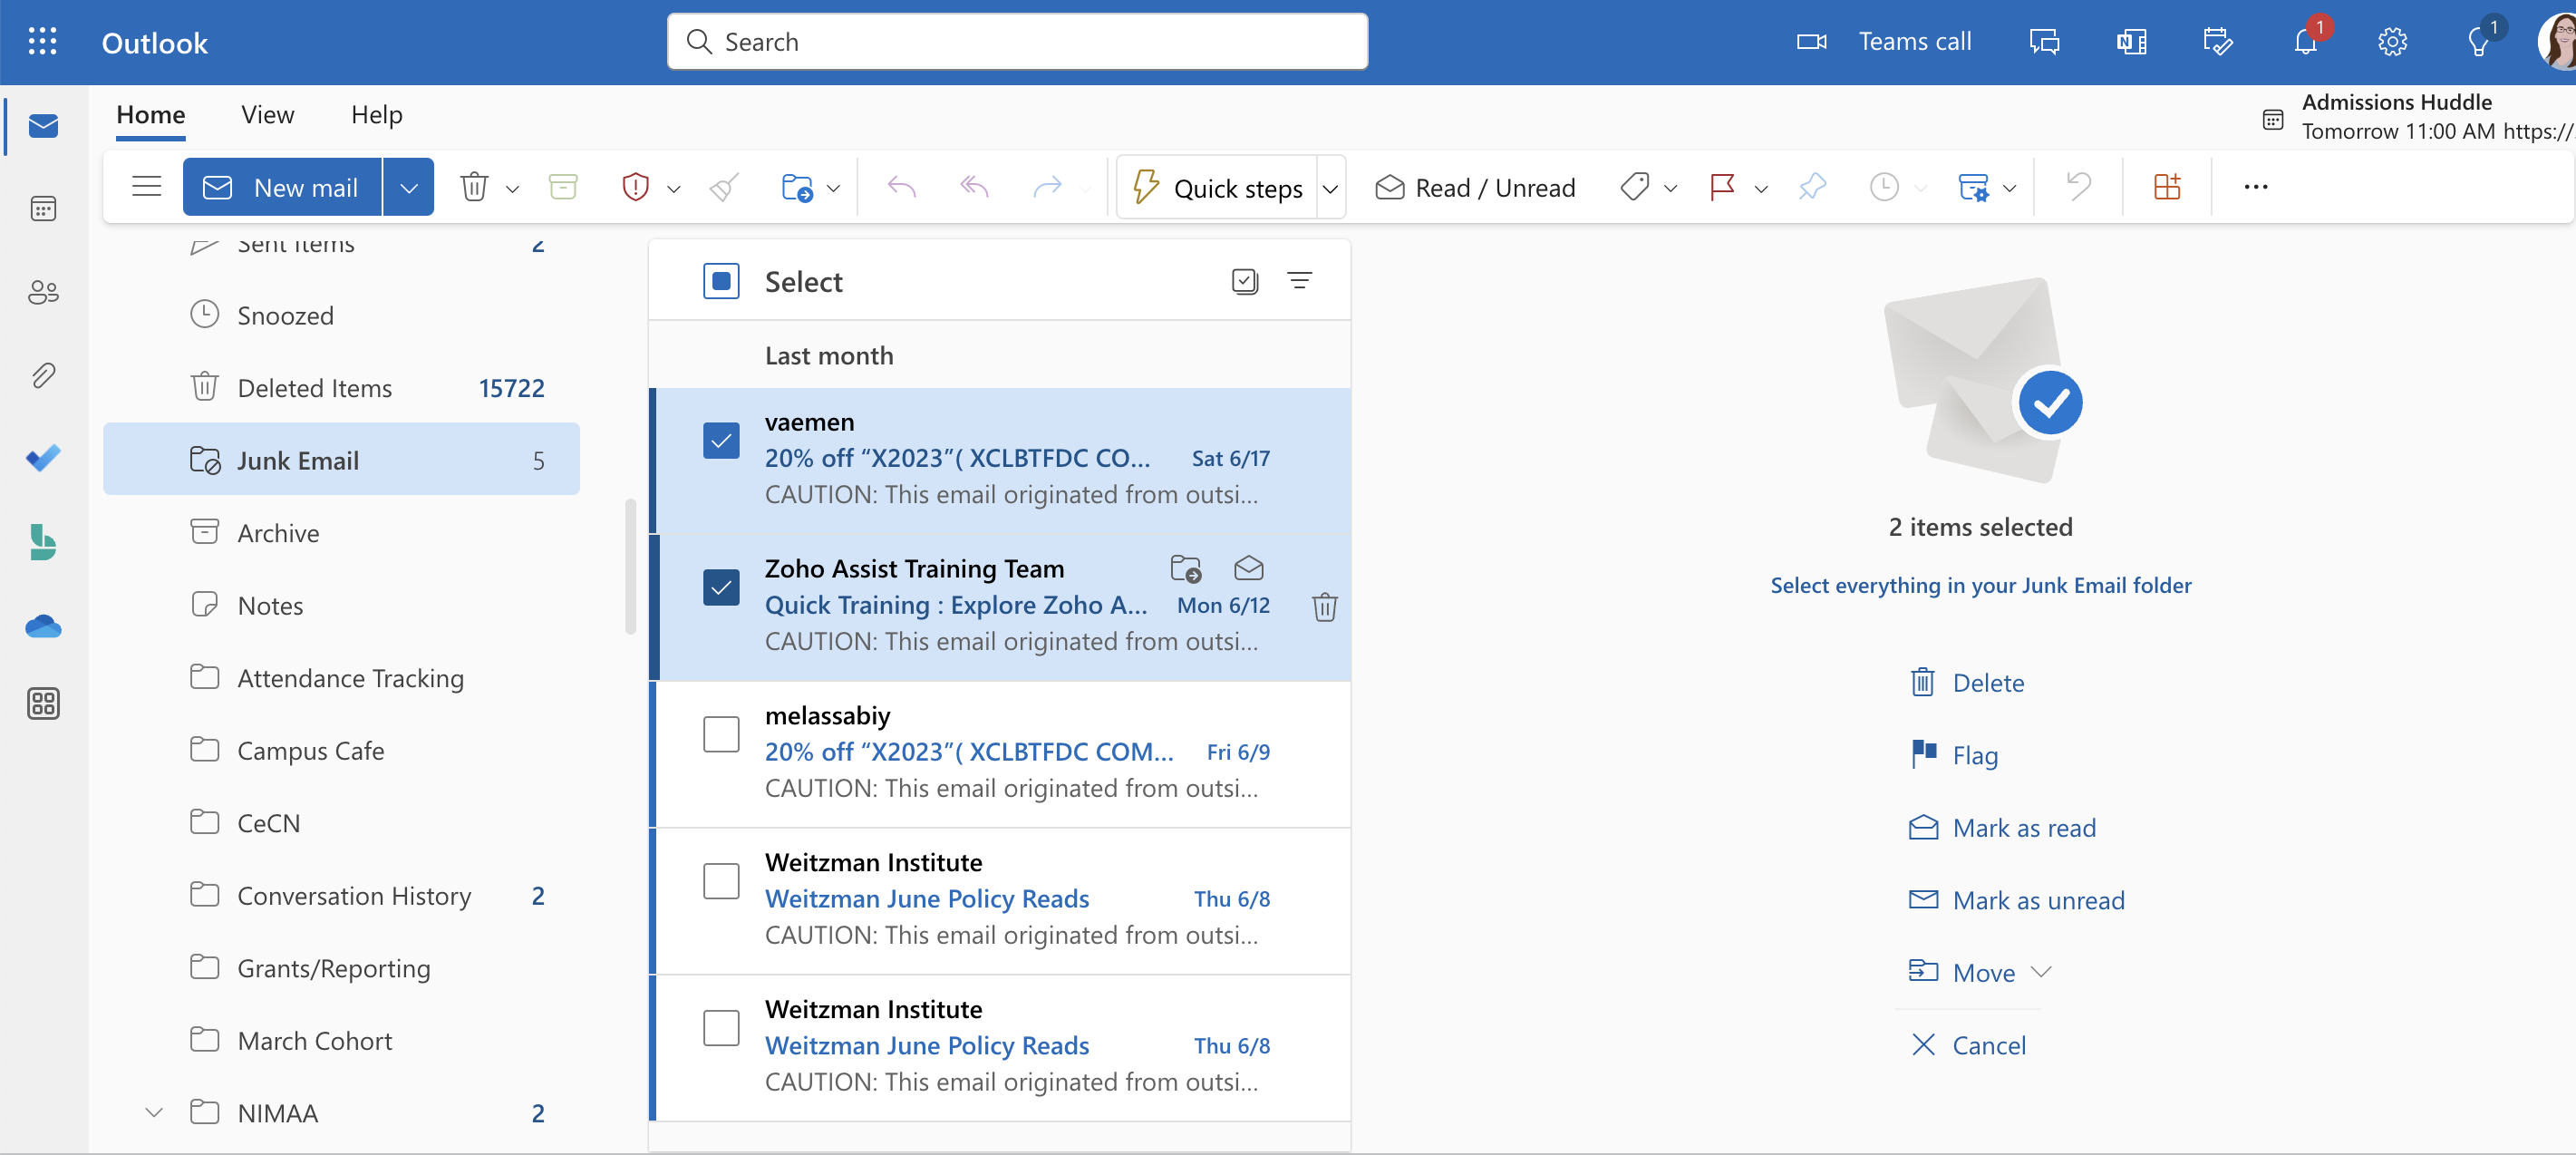Open the filter icon in message list
Viewport: 2576px width, 1155px height.
[x=1299, y=281]
